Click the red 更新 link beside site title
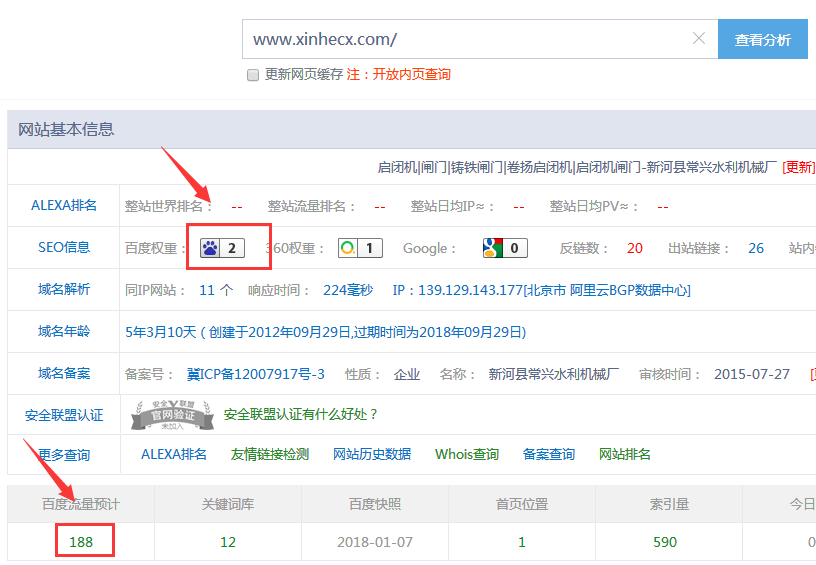 tap(798, 167)
